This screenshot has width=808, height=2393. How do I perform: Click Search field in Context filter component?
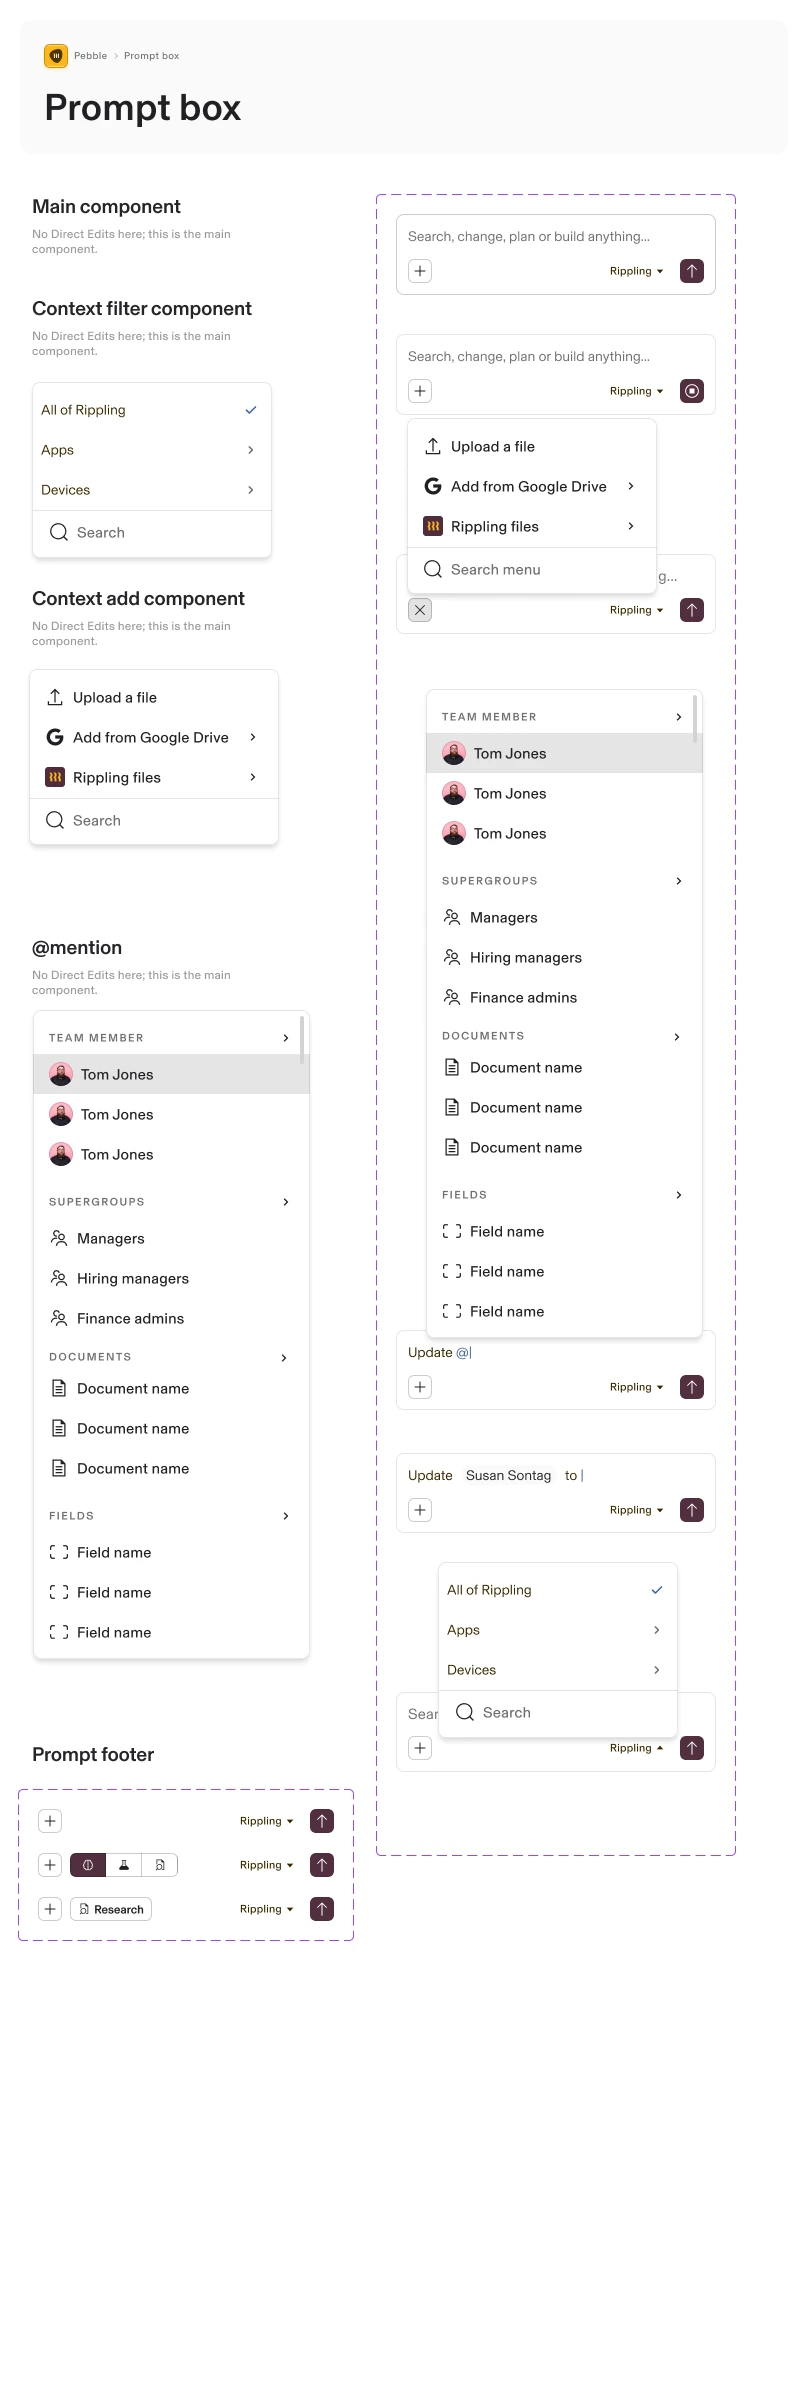(151, 533)
